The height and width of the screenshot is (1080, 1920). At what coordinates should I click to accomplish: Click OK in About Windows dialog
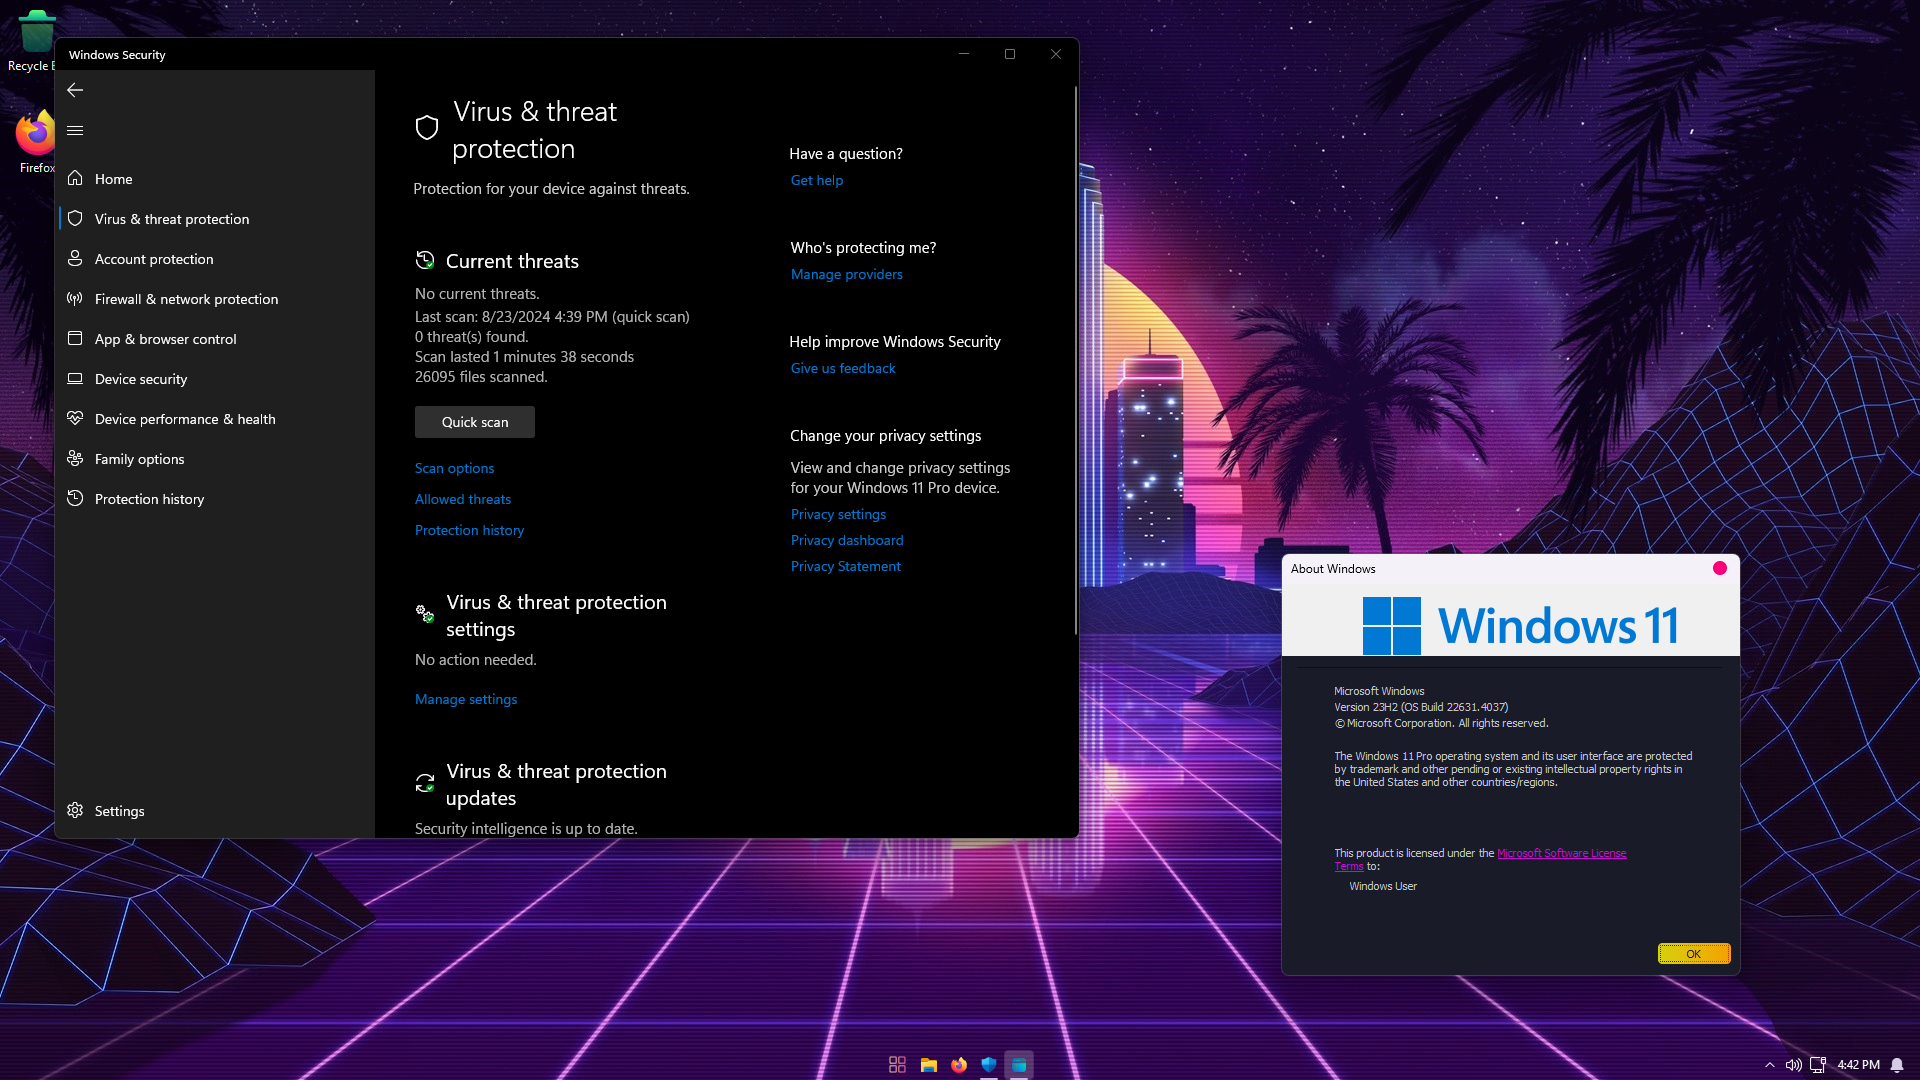(x=1693, y=954)
